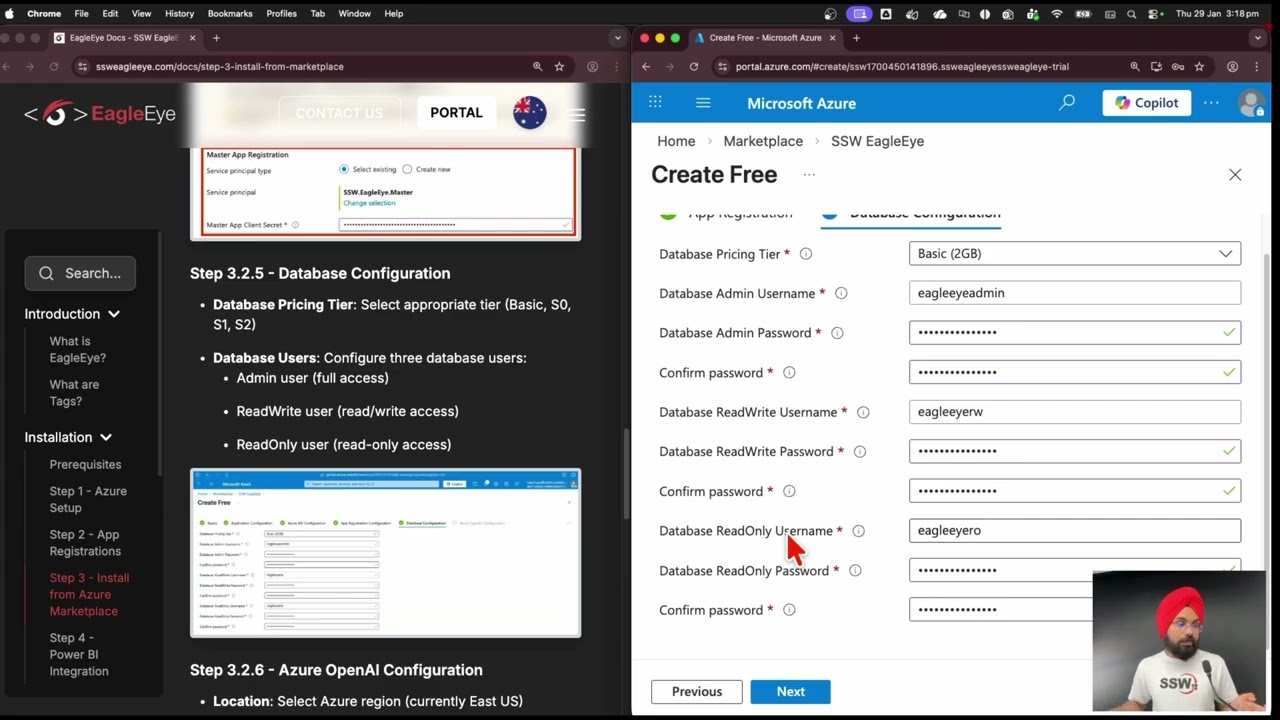Open the Azure app launcher grid icon
This screenshot has height=720, width=1280.
click(x=655, y=102)
